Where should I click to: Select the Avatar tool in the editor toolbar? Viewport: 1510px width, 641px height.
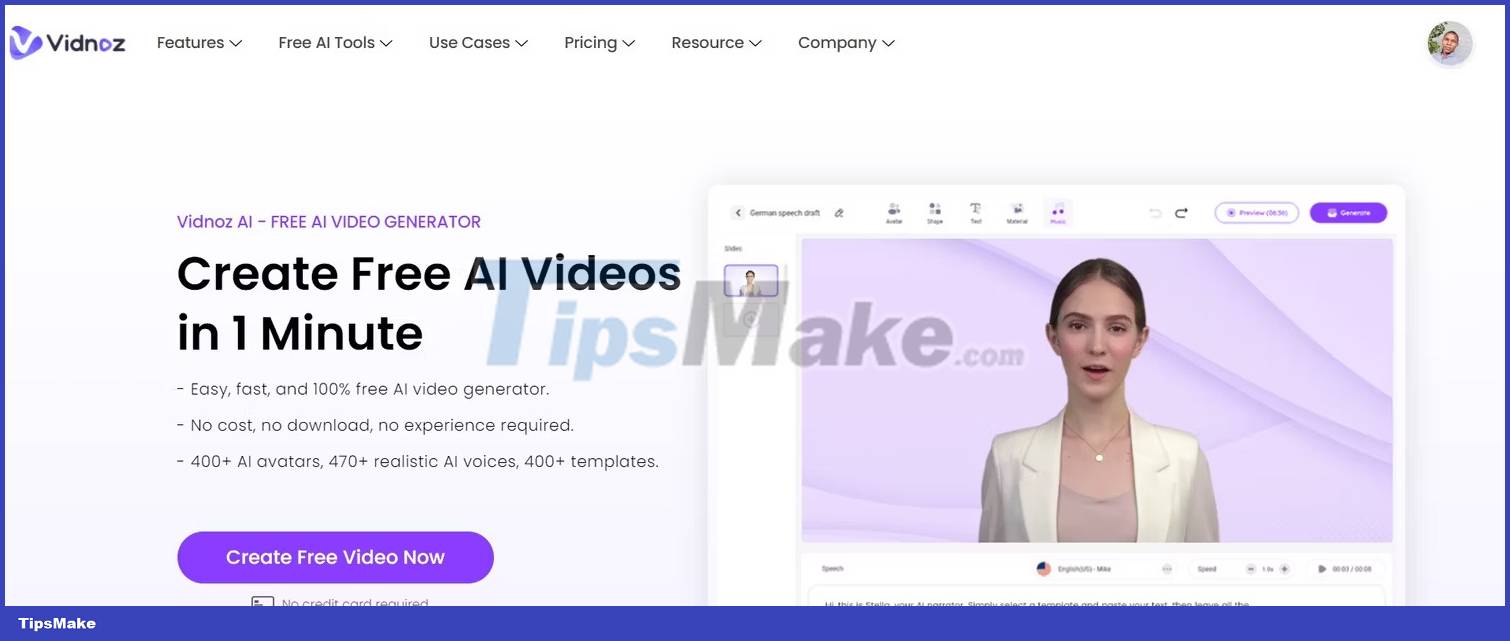pos(893,211)
